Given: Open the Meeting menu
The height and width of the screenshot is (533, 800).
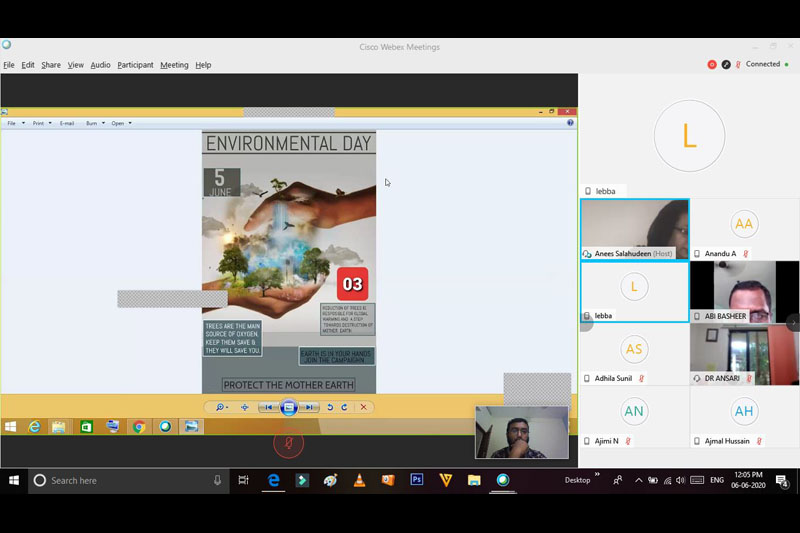Looking at the screenshot, I should (174, 65).
